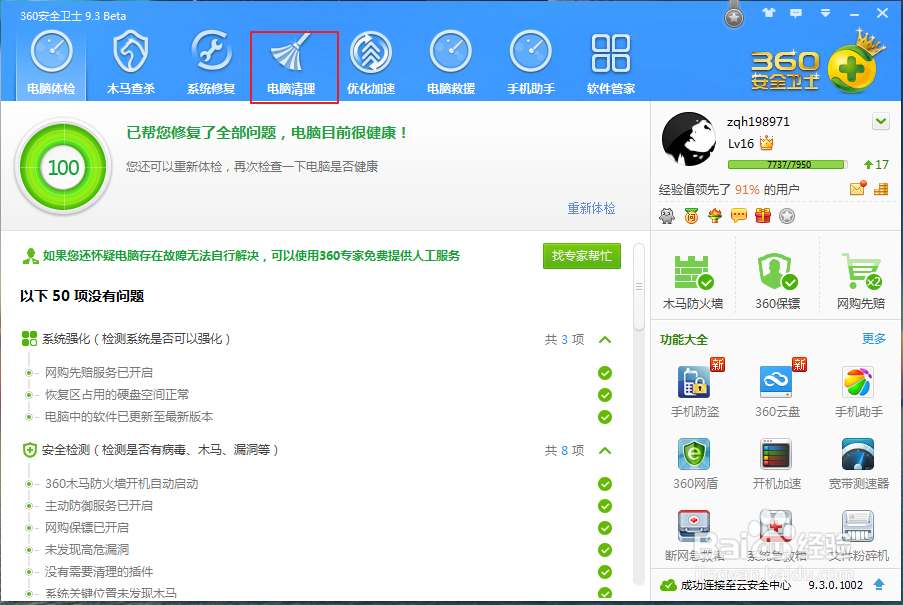Click the 找专家帮忙 button

click(582, 256)
